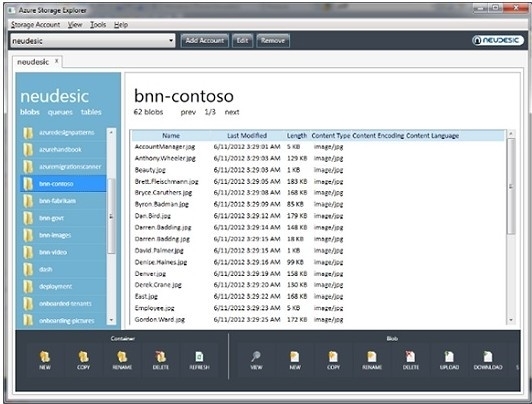Image resolution: width=532 pixels, height=404 pixels.
Task: Click the dash folder icon
Action: click(x=28, y=269)
